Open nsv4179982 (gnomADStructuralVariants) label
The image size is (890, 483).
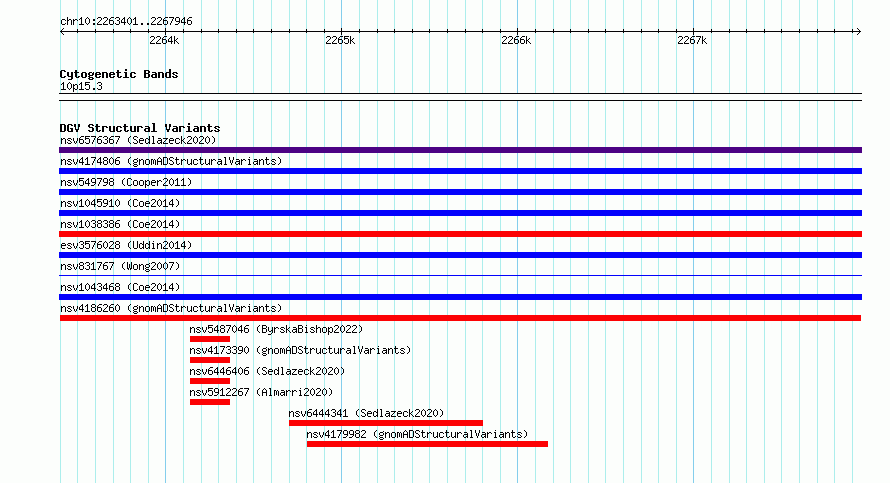(417, 434)
